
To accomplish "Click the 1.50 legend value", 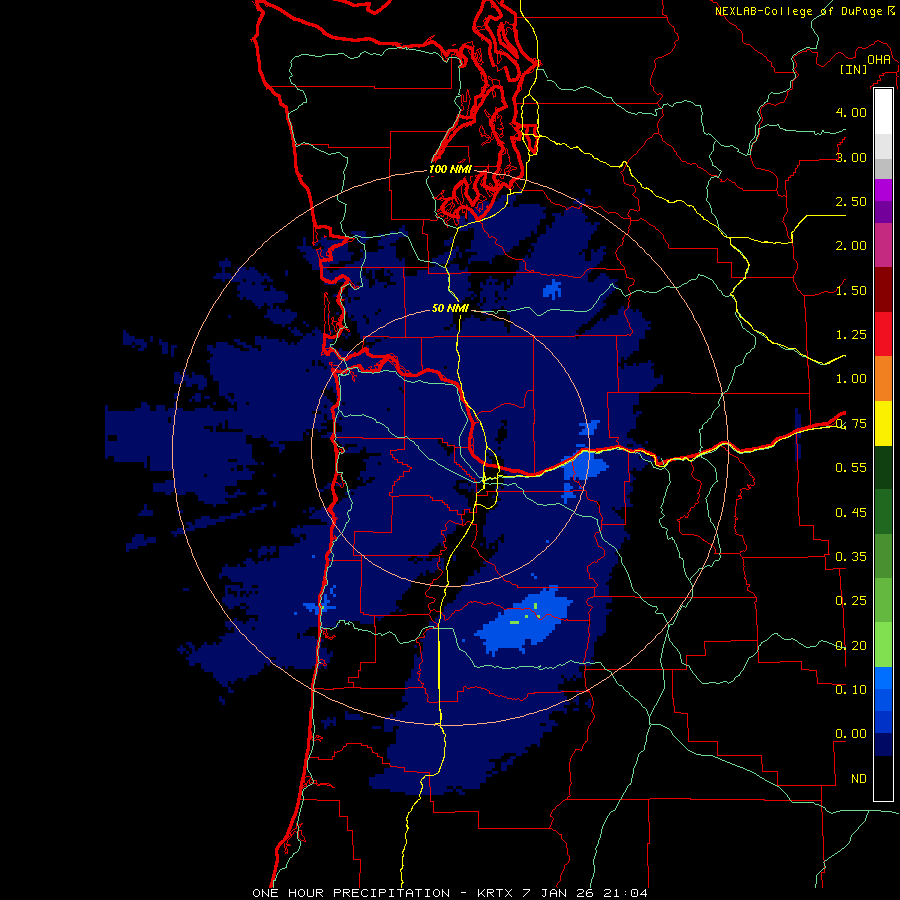I will (851, 290).
